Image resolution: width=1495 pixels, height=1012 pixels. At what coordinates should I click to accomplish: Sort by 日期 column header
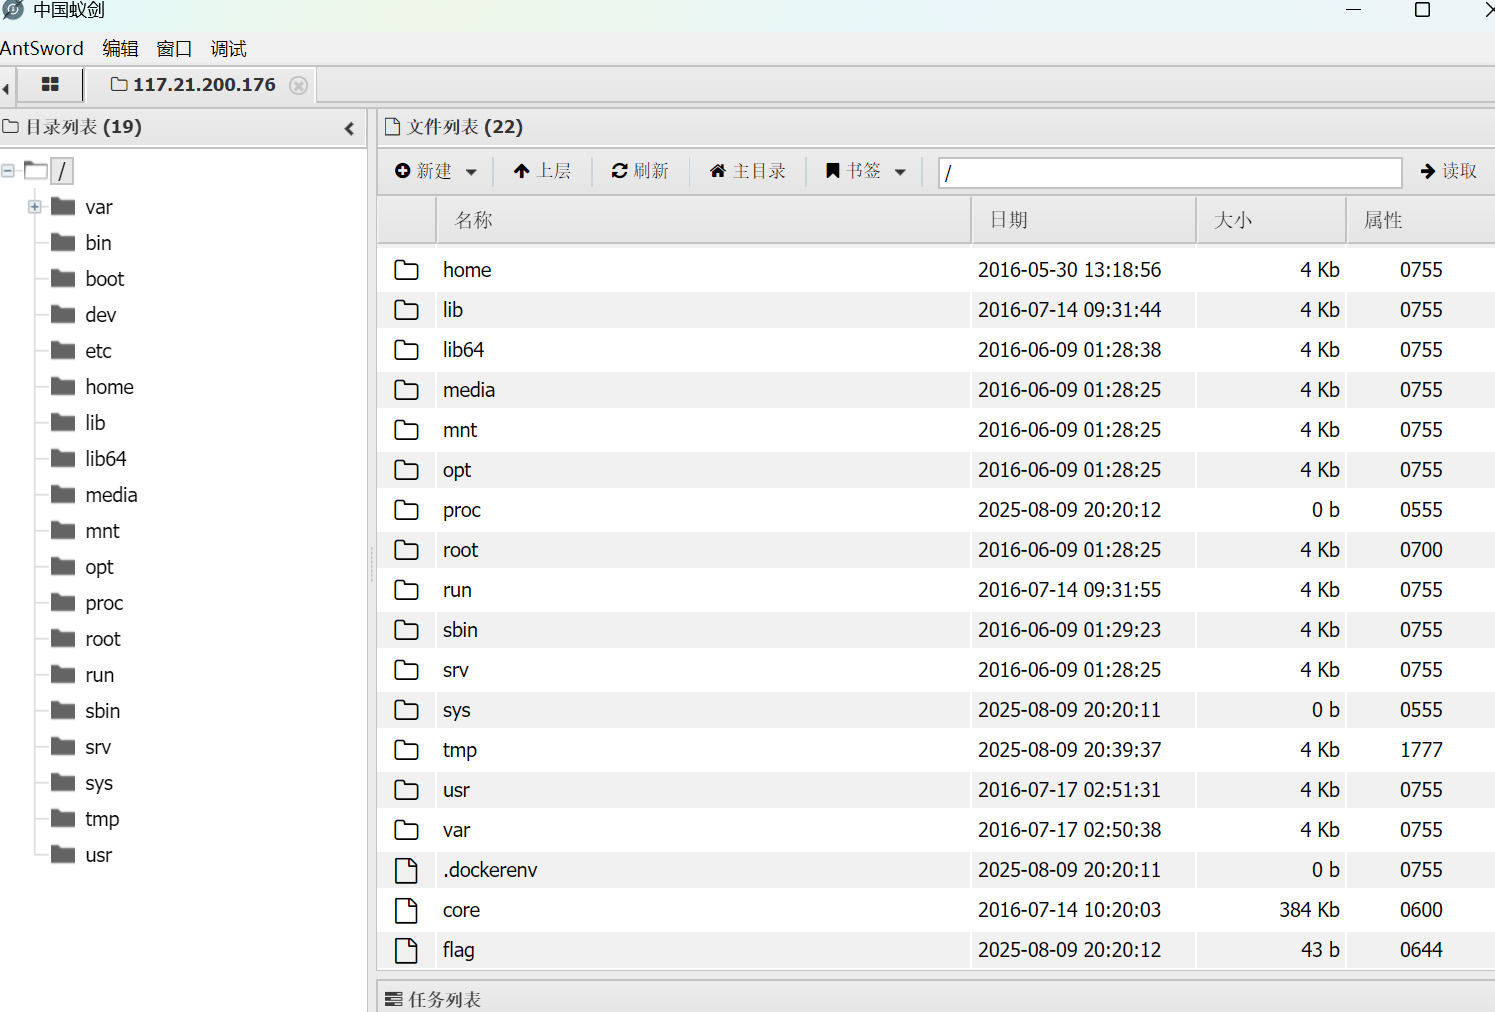(1084, 220)
